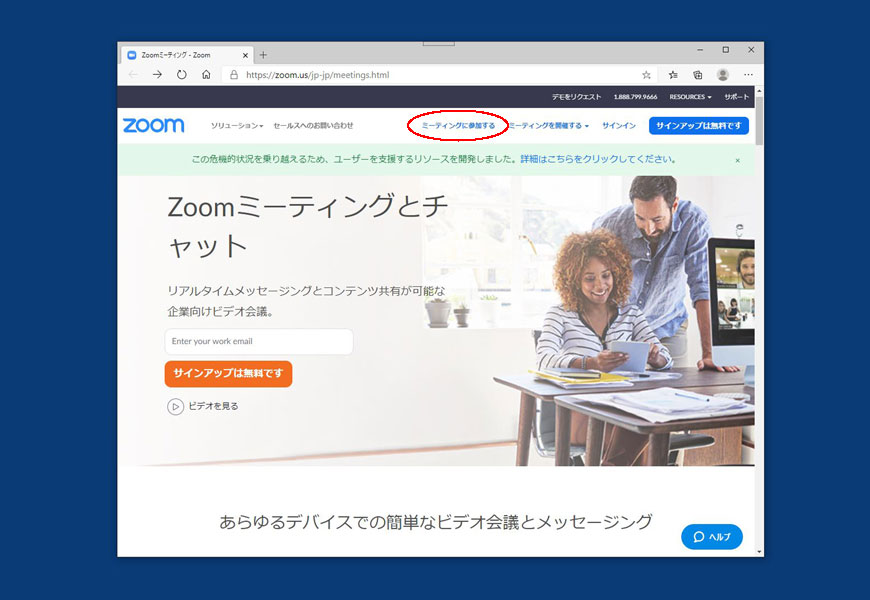Click ミーティングに参加する in navigation
The height and width of the screenshot is (600, 870).
tap(458, 125)
